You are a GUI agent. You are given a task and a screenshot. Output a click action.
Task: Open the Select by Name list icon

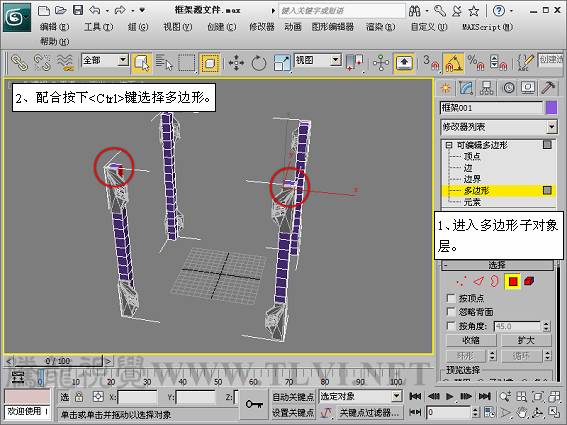[x=164, y=63]
